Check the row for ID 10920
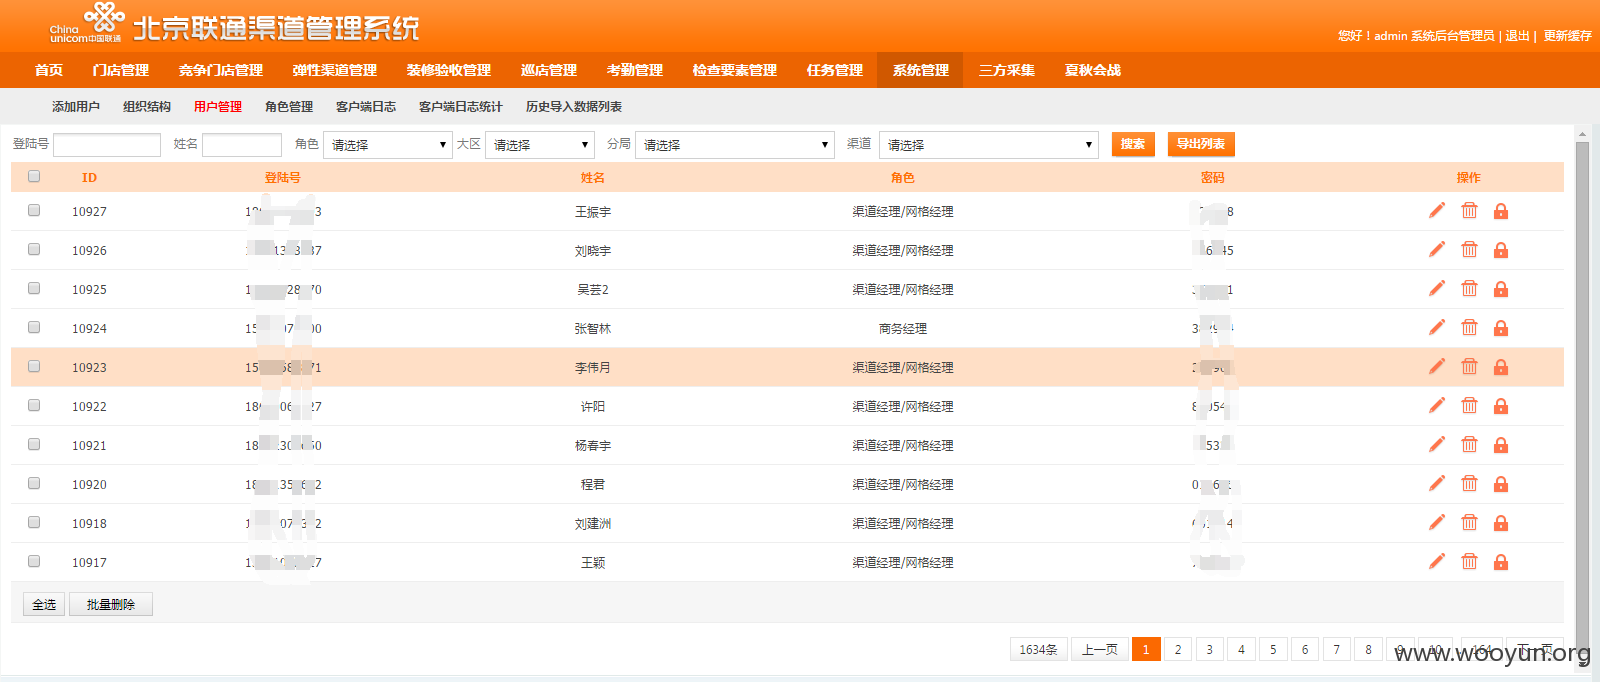Viewport: 1600px width, 682px height. tap(34, 483)
